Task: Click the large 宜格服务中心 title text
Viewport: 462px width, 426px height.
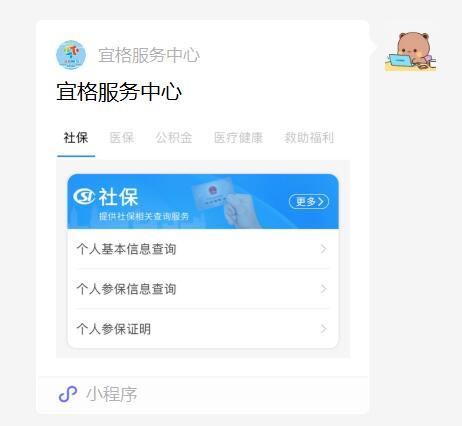Action: [119, 92]
